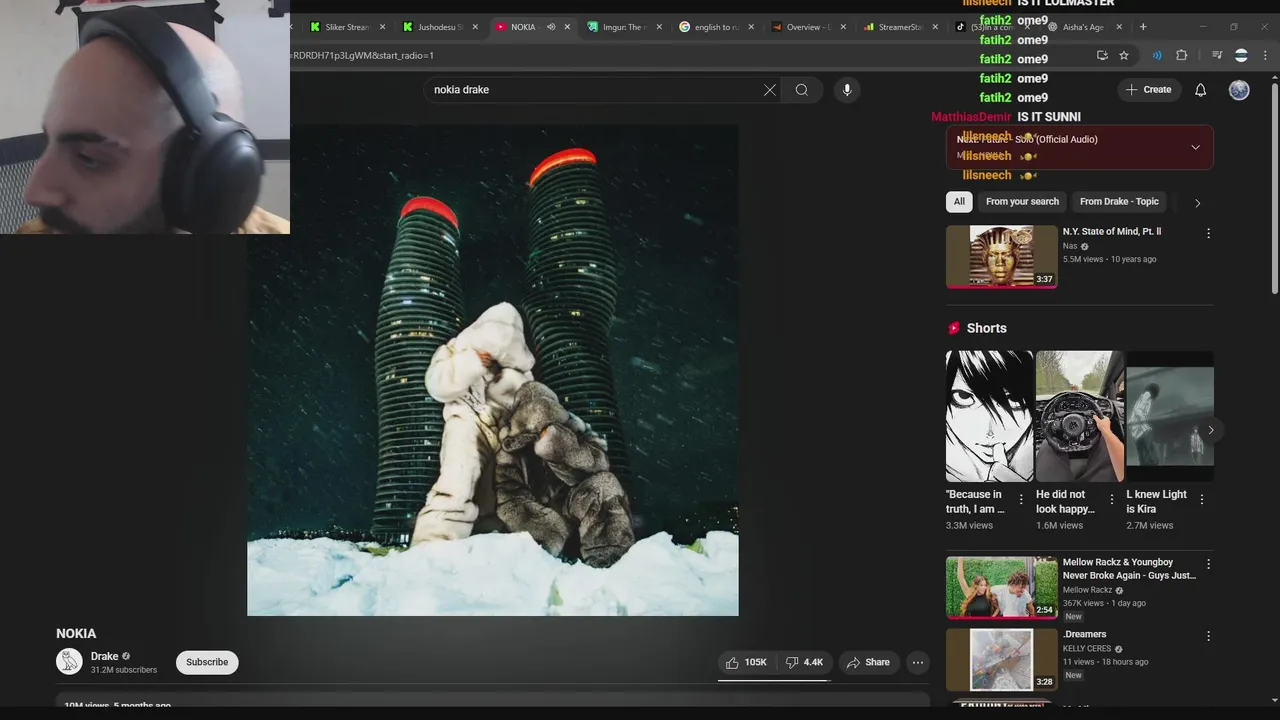Subscribe to Drake's channel
The height and width of the screenshot is (720, 1280).
[207, 662]
